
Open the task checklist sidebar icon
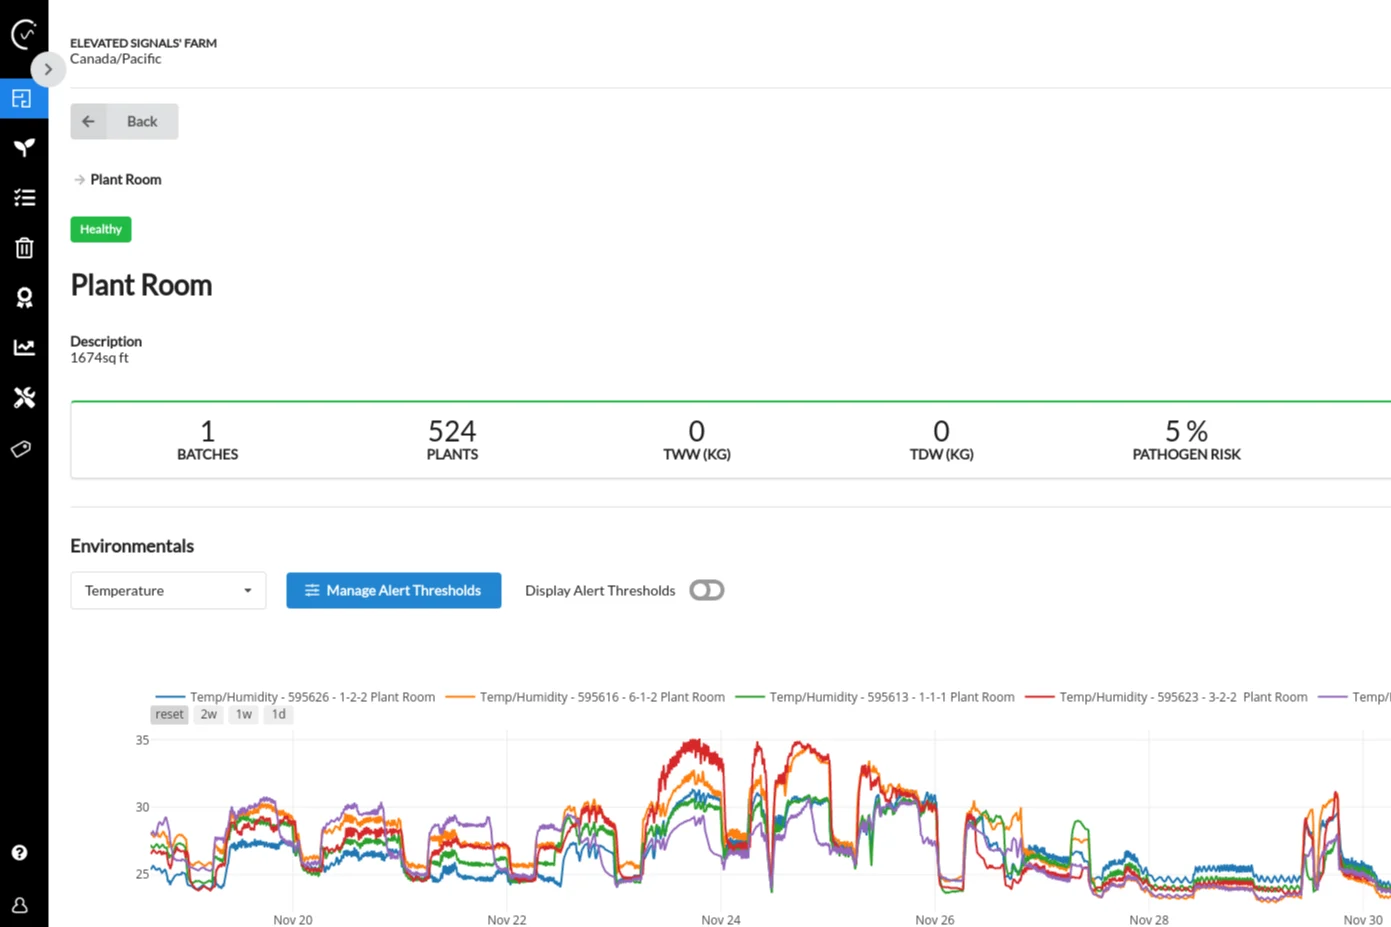pos(24,198)
